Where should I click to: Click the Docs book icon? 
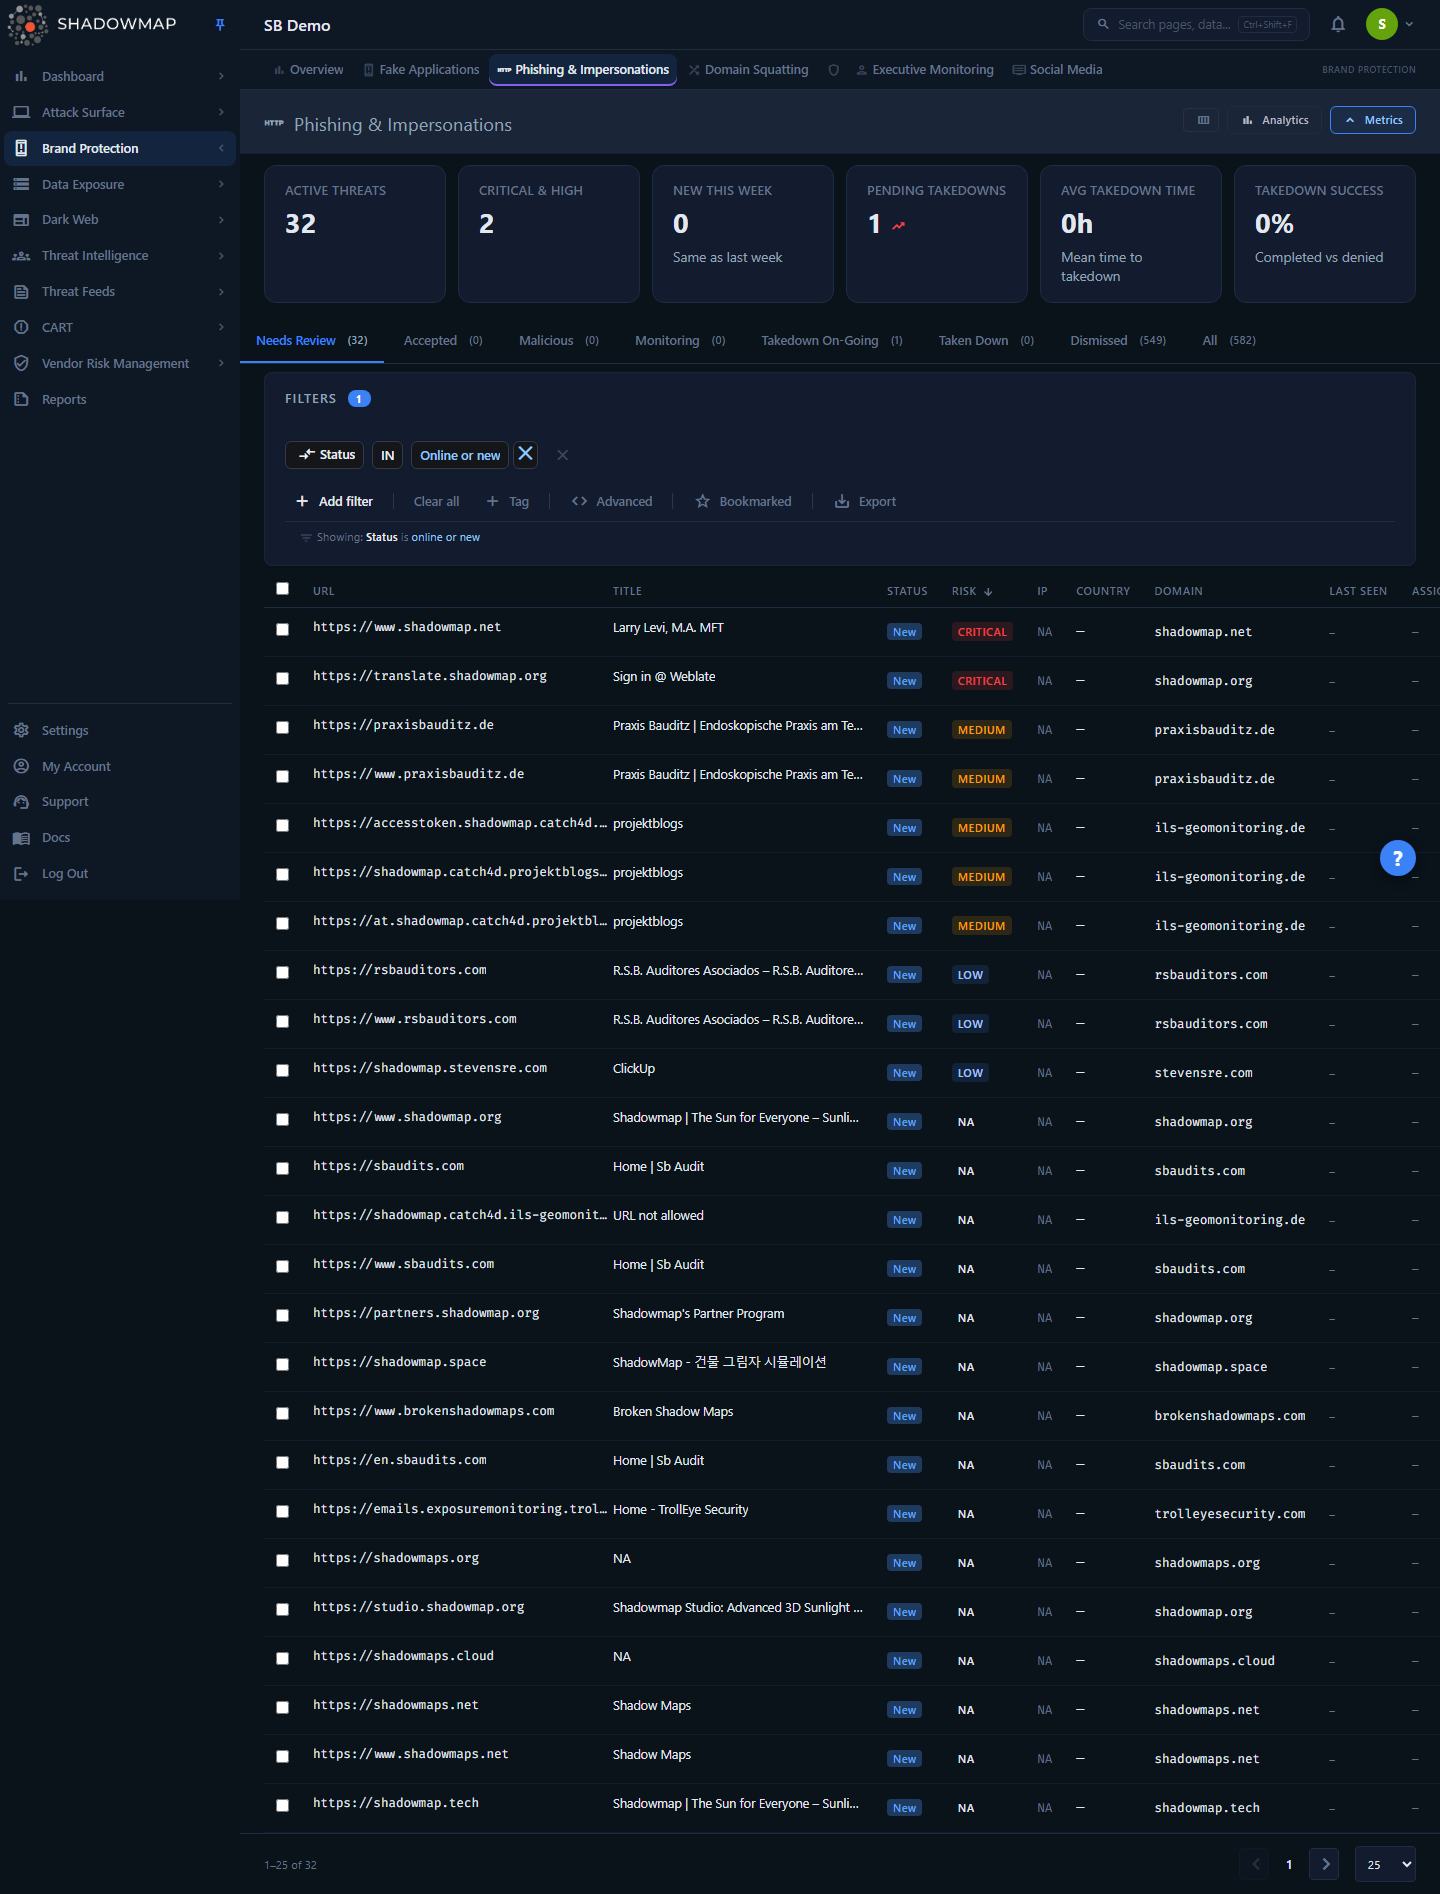(x=21, y=838)
